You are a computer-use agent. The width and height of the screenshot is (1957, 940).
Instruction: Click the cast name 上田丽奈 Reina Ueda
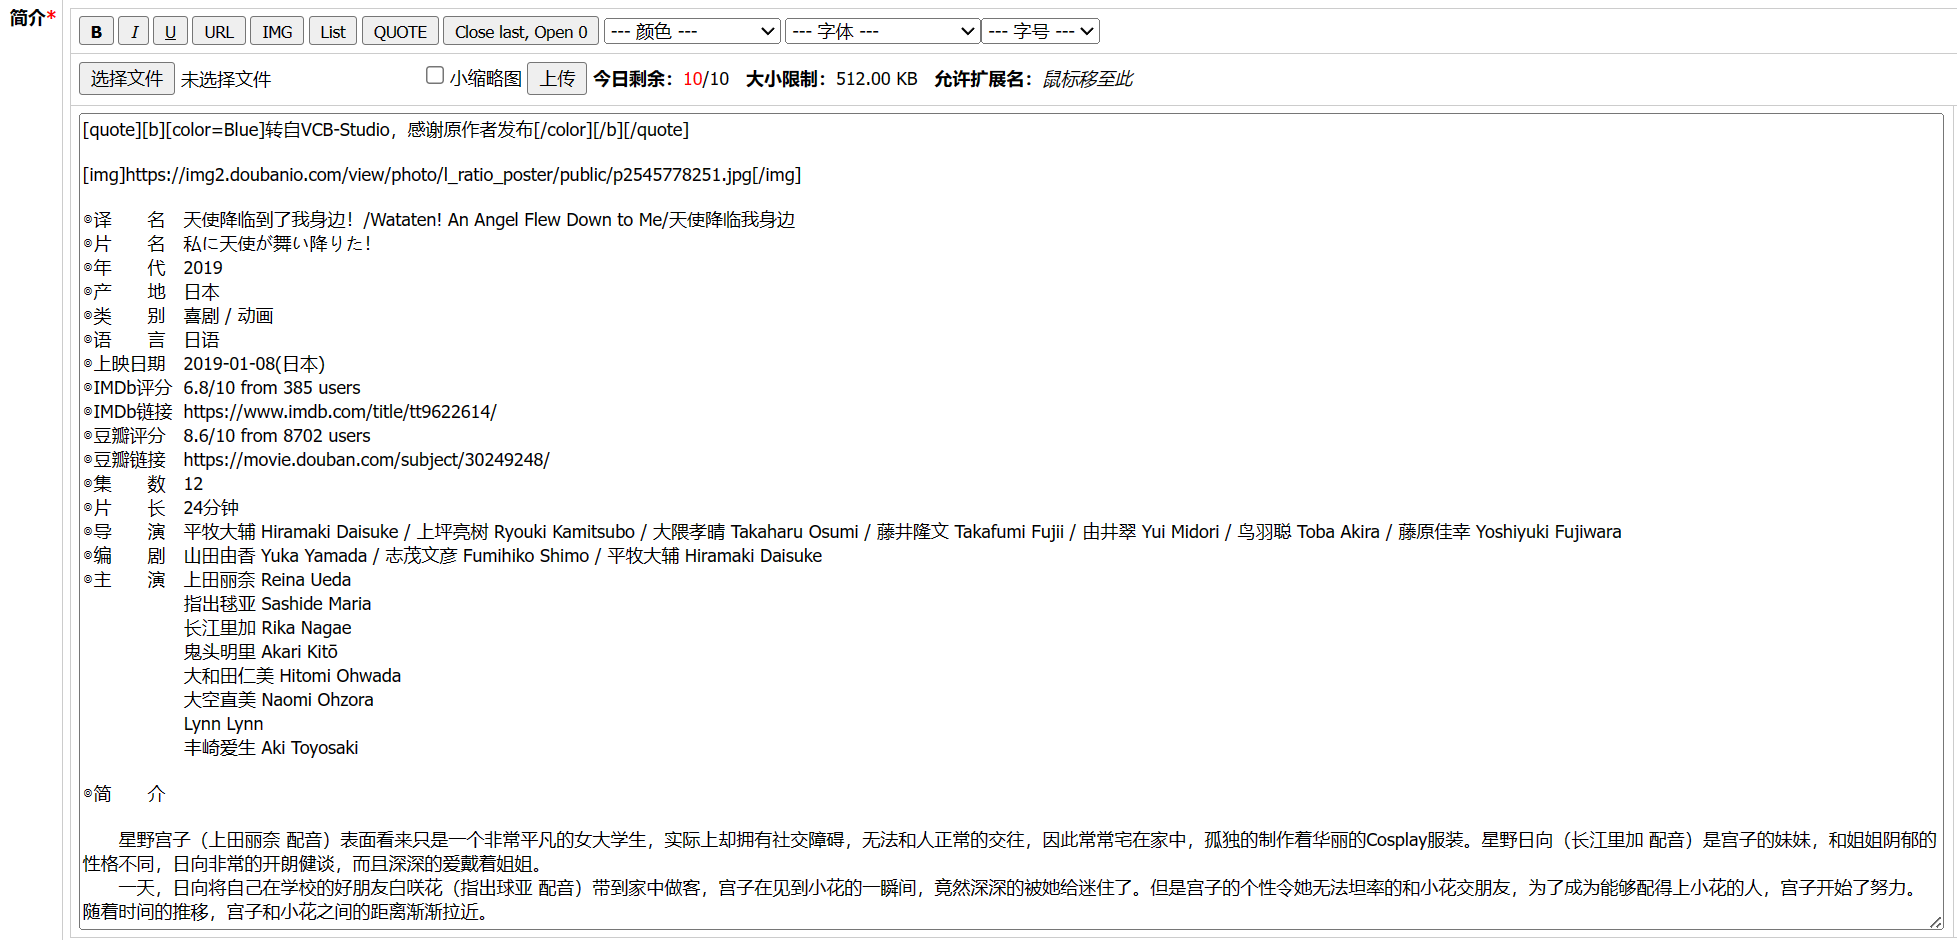(267, 580)
